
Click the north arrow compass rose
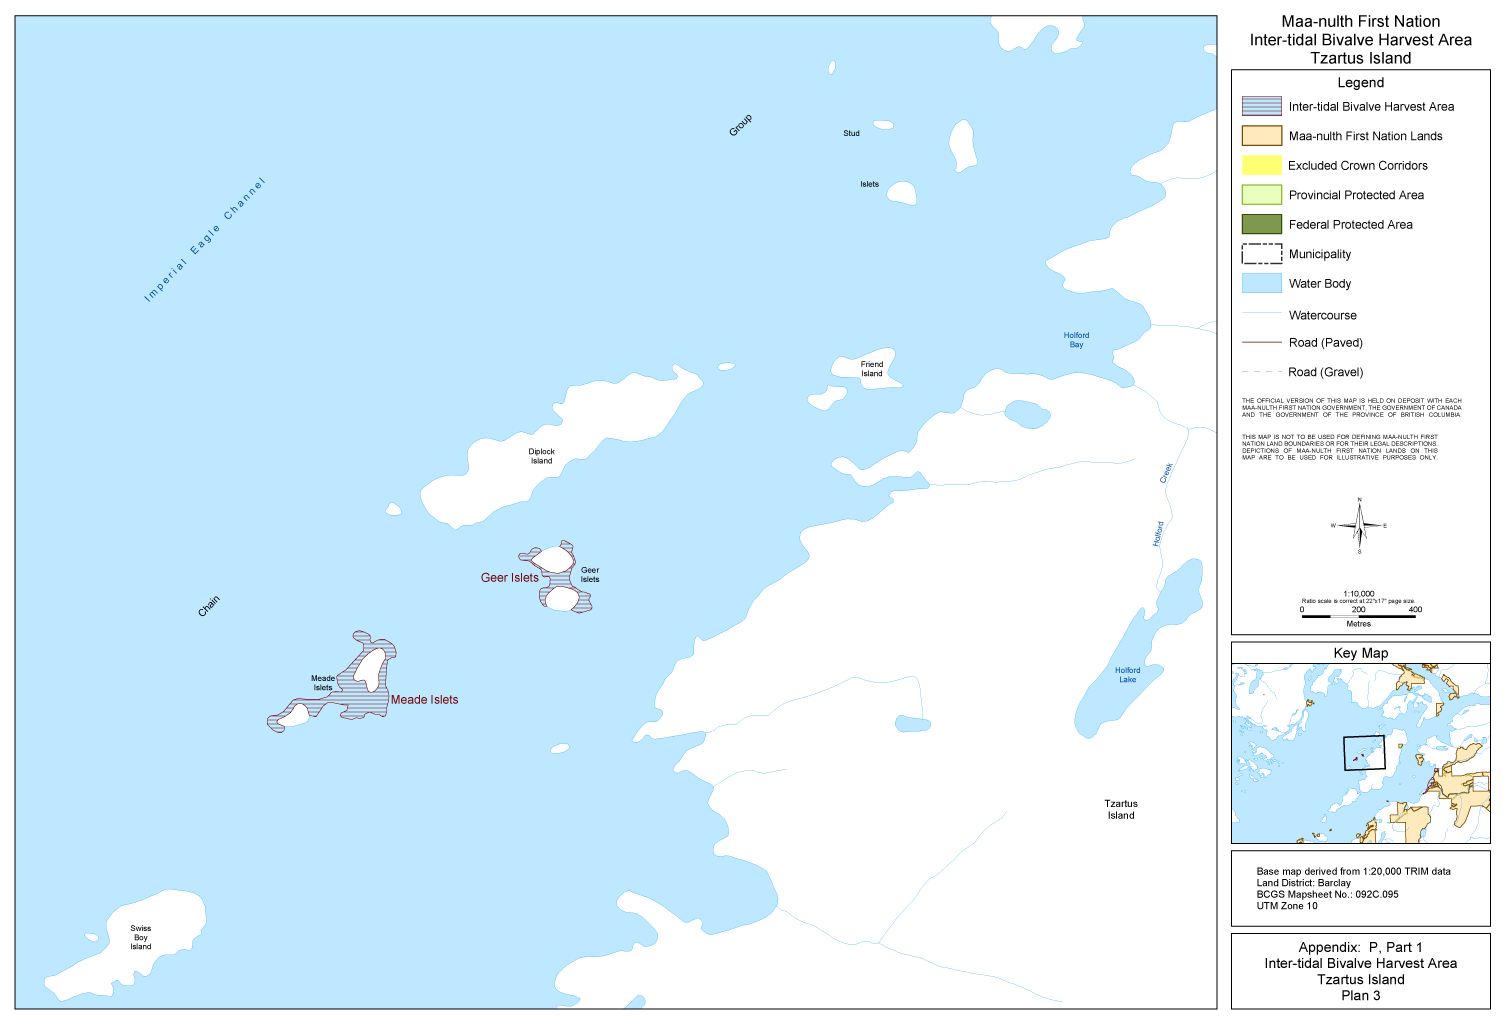(x=1359, y=525)
